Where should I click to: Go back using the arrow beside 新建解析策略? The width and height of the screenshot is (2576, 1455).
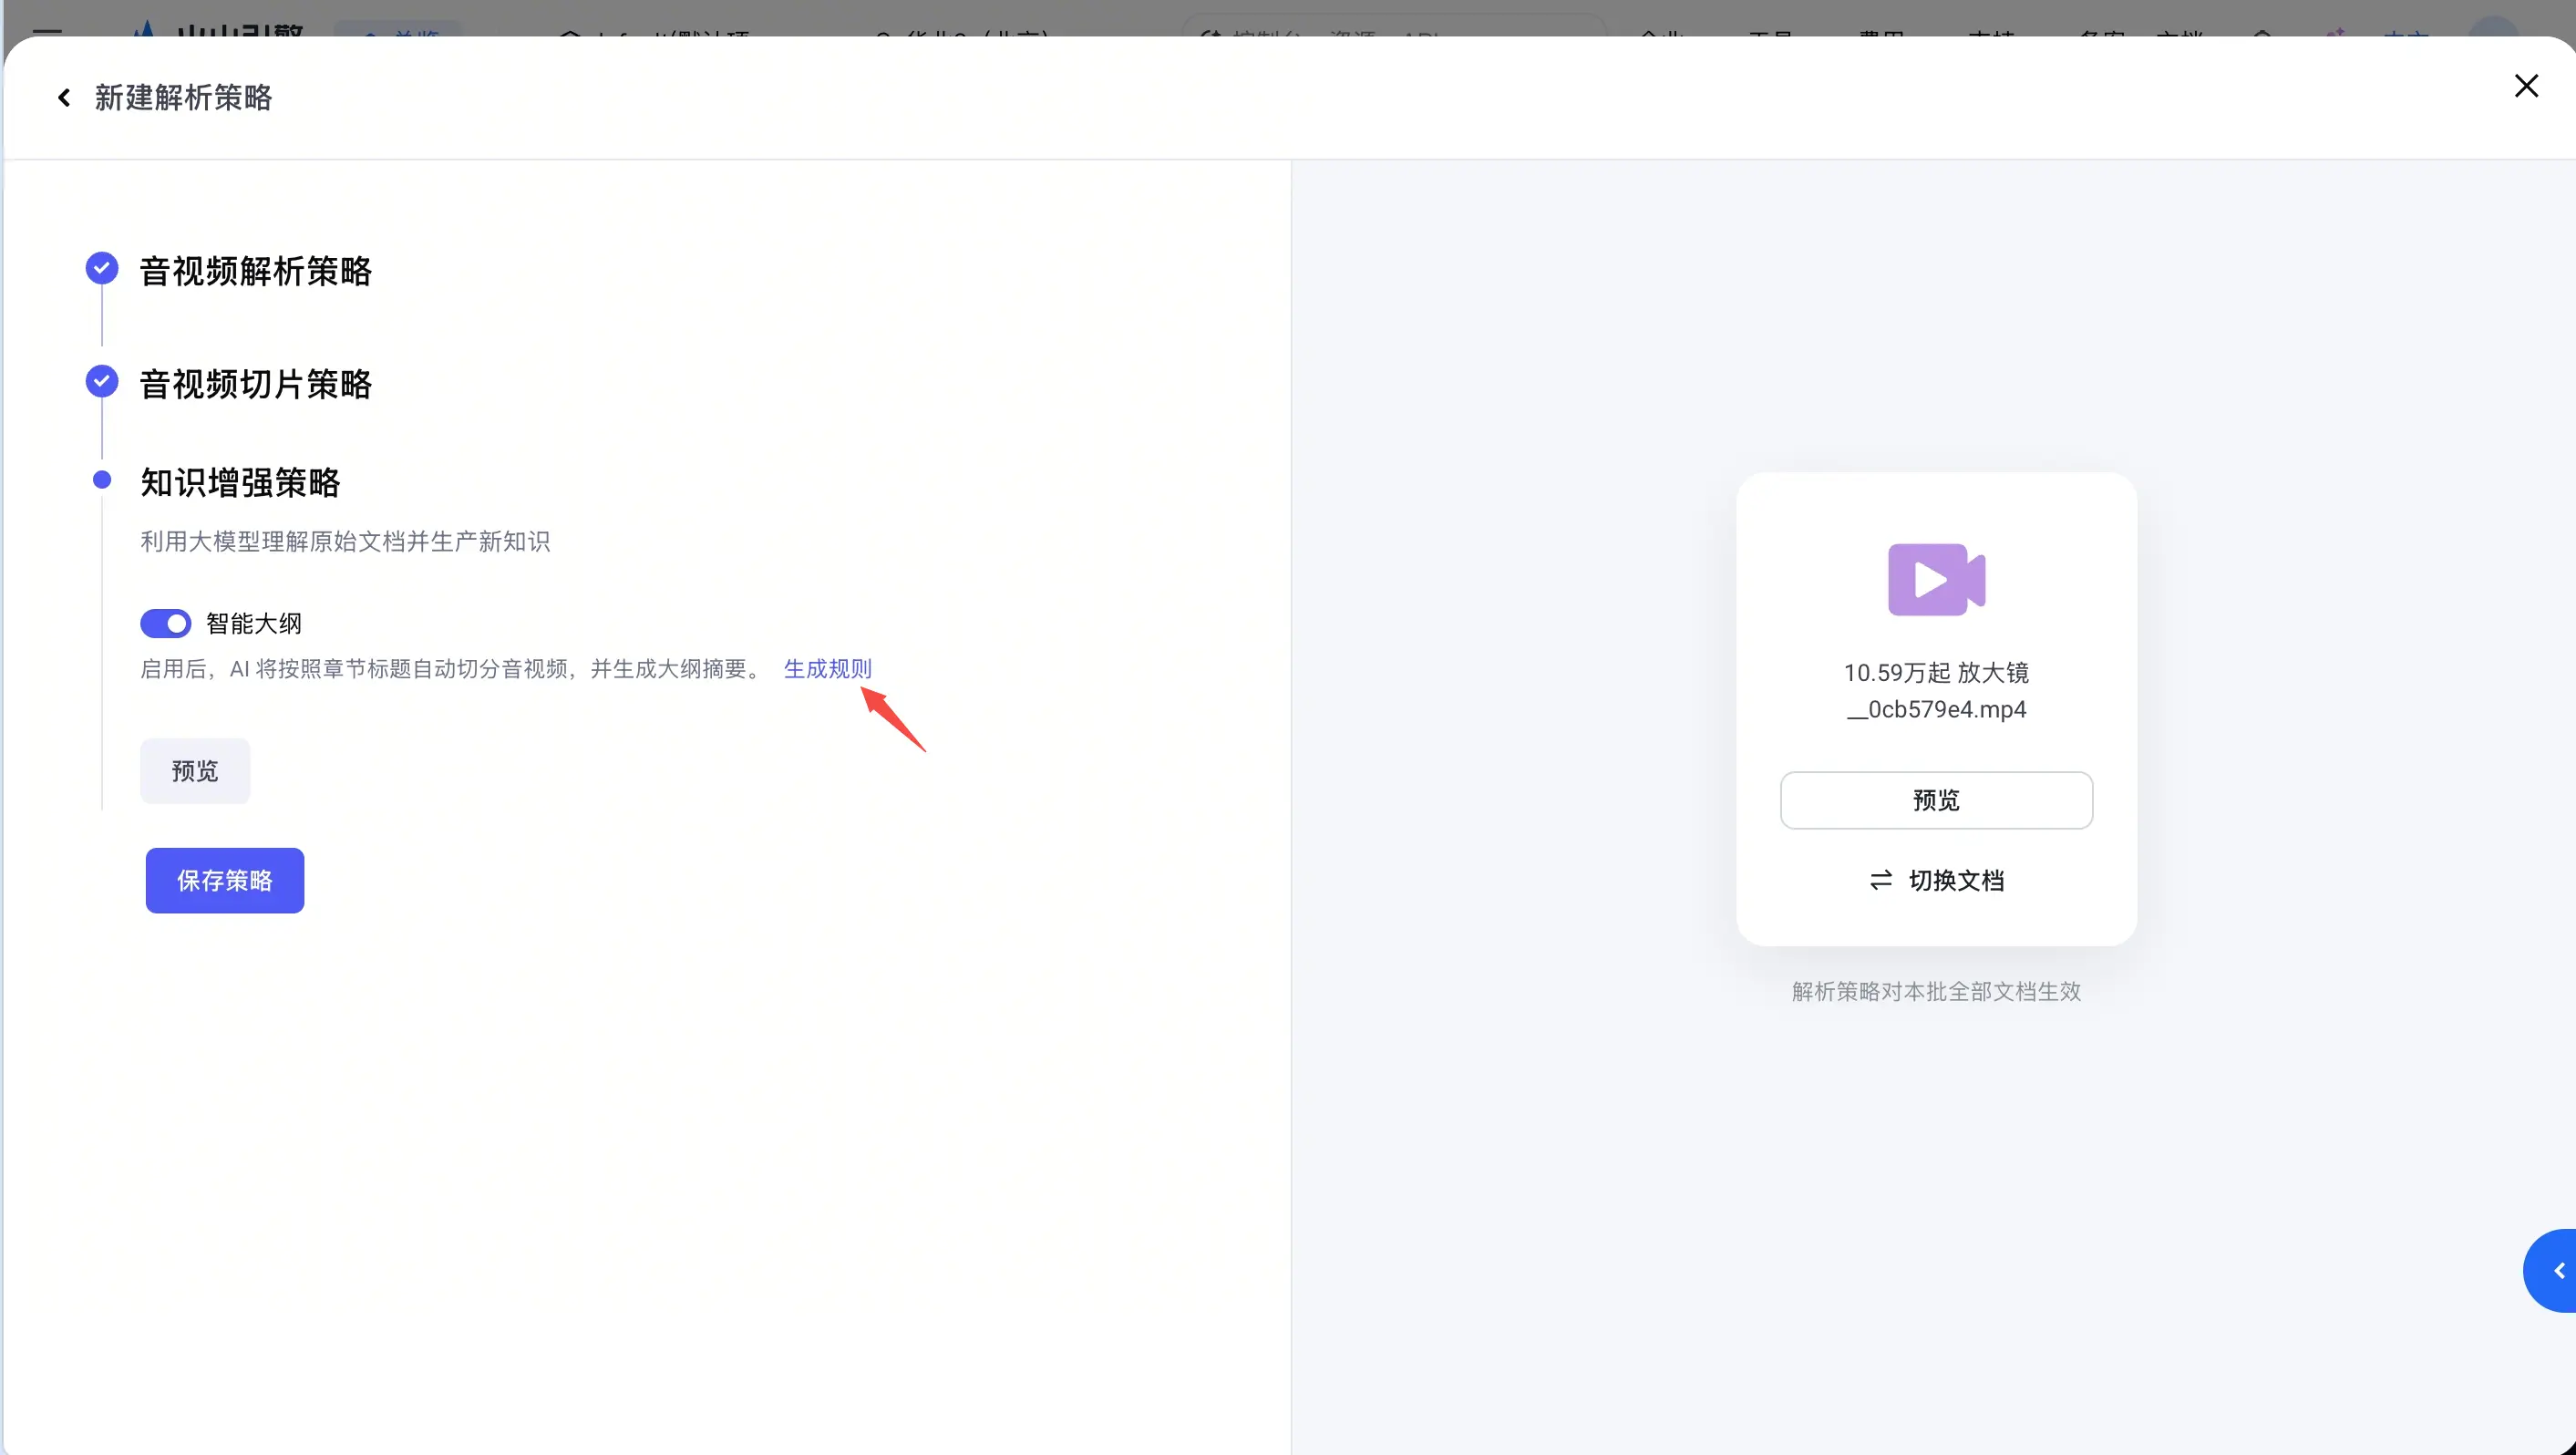(64, 97)
